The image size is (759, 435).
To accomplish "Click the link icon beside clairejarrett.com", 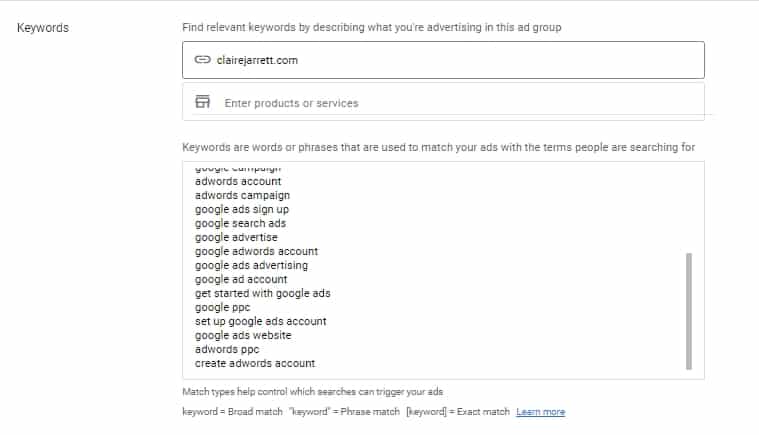I will [203, 60].
